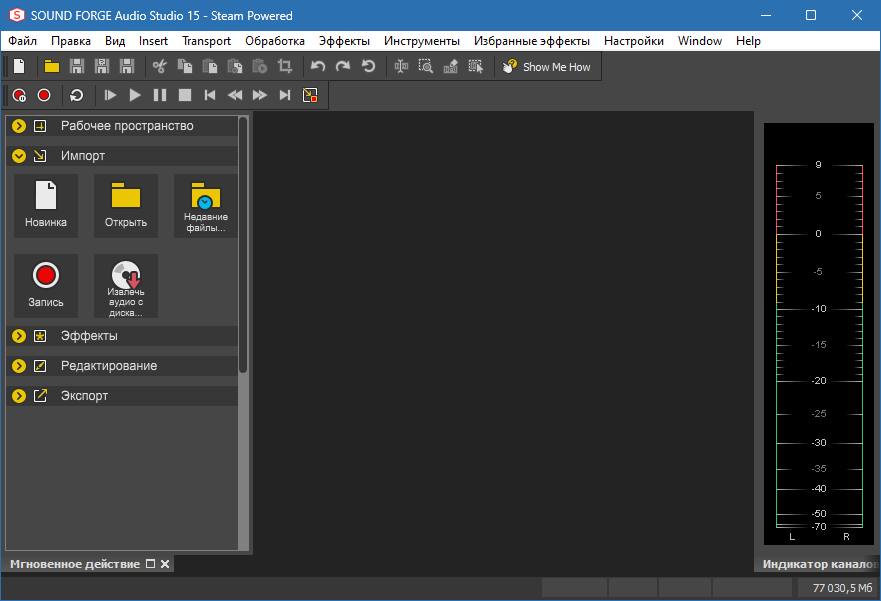
Task: Click the Импорт section arrow icon
Action: pos(40,156)
